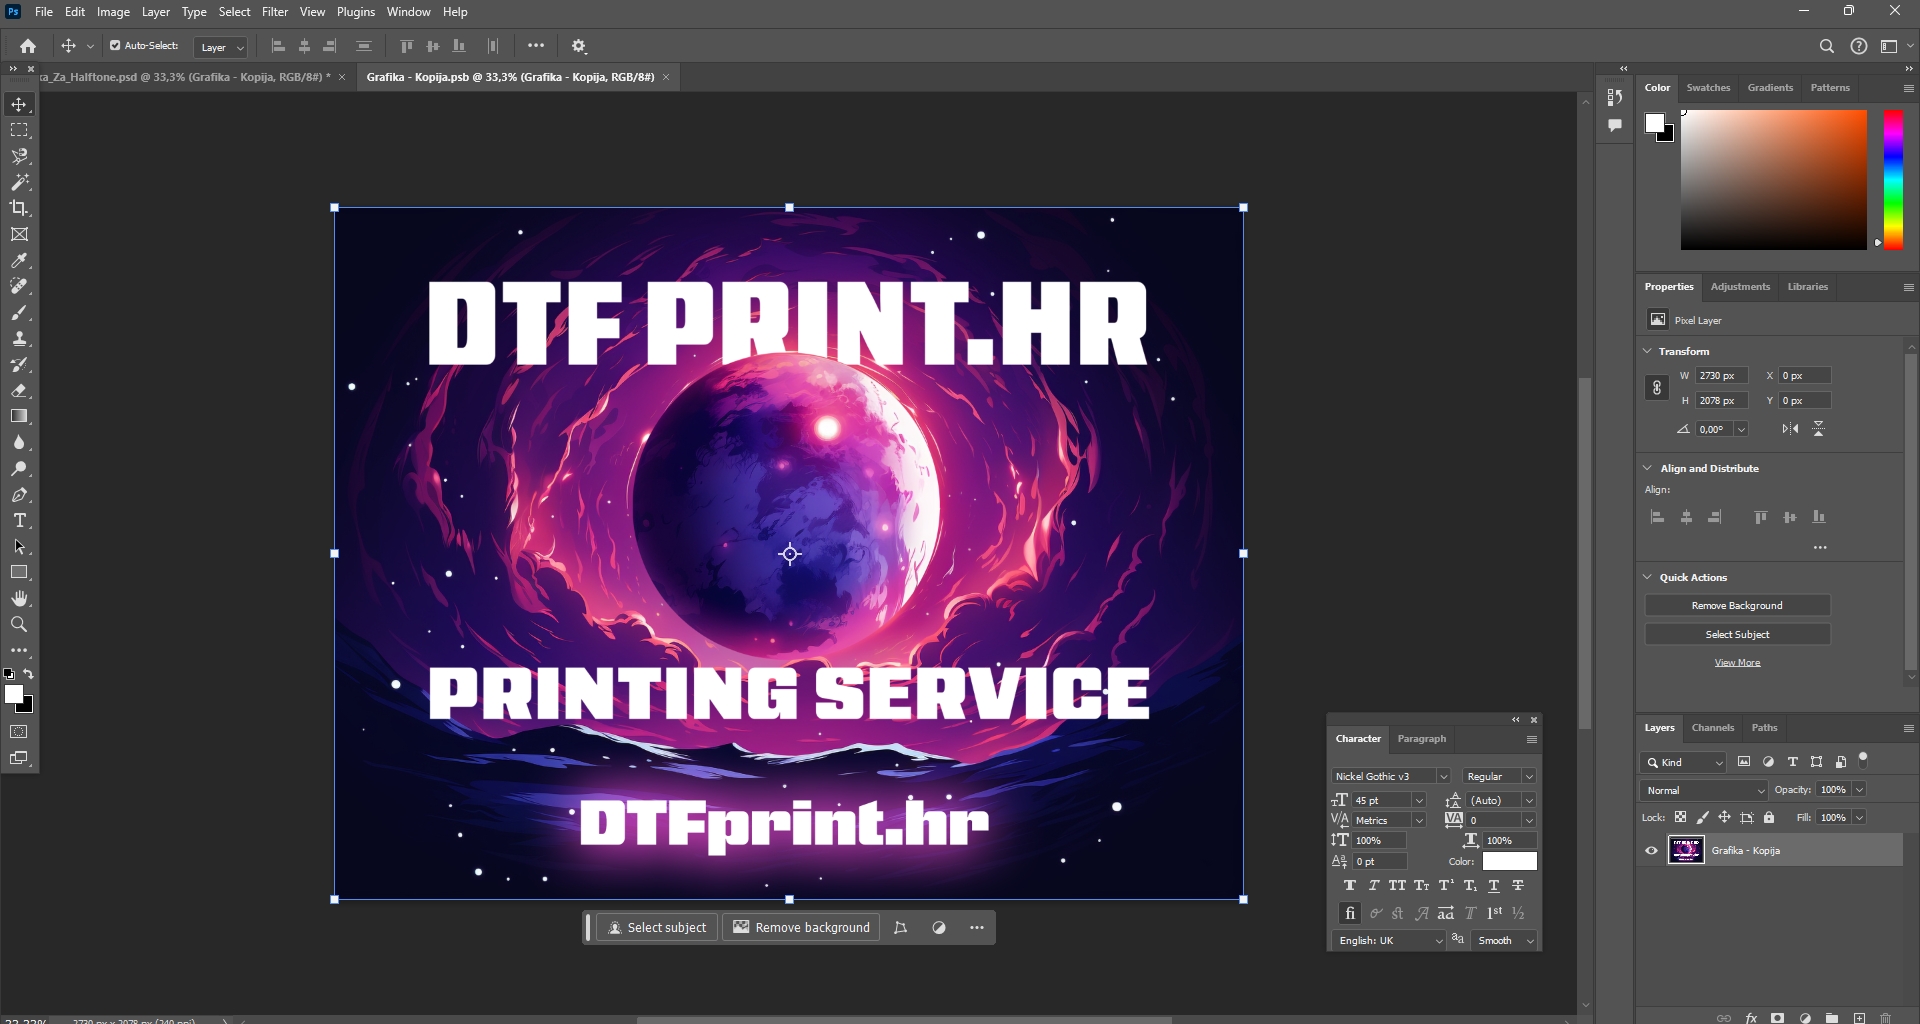
Task: Switch to the Paragraph tab
Action: [x=1421, y=738]
